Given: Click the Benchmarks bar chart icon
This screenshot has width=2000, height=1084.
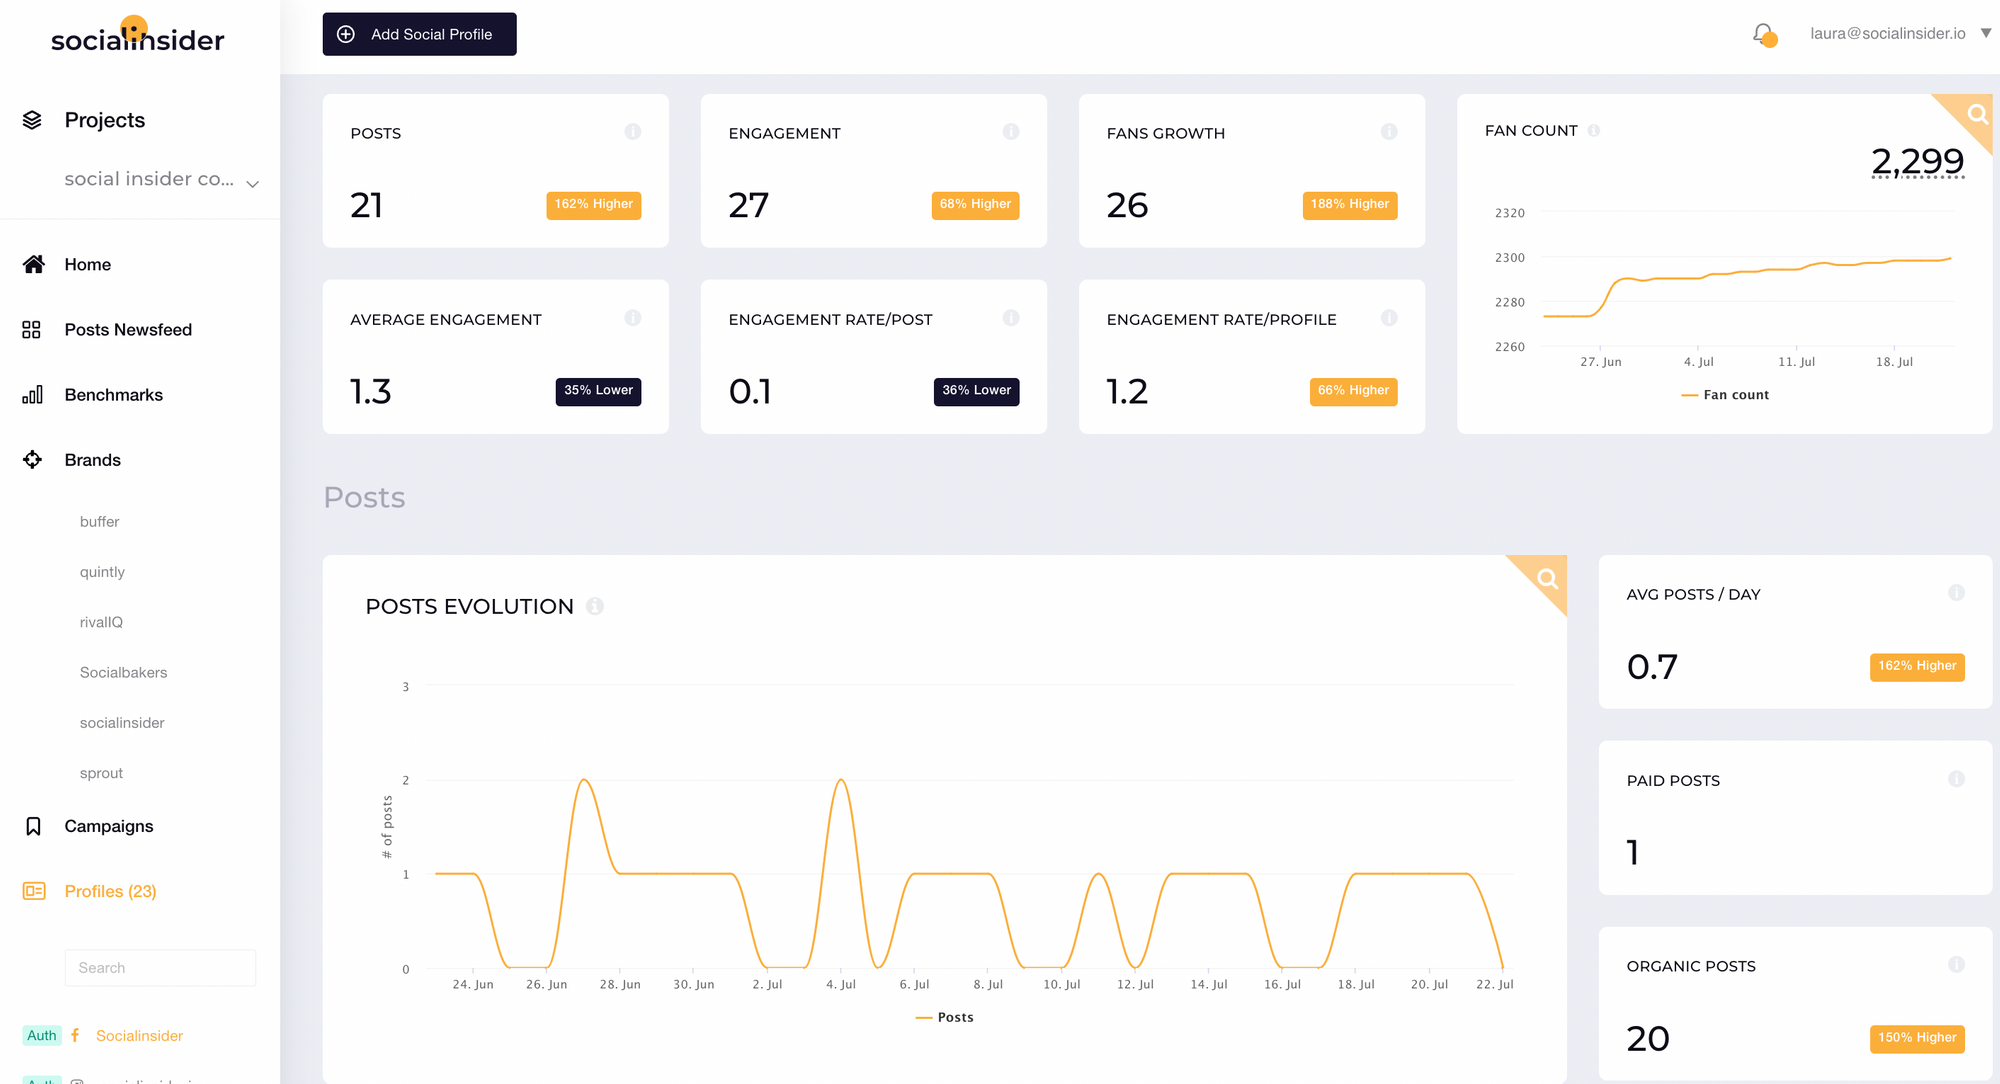Looking at the screenshot, I should point(32,395).
